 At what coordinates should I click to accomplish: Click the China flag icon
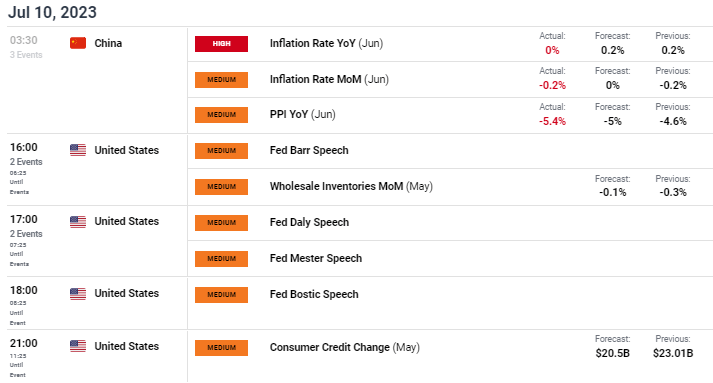click(x=78, y=43)
